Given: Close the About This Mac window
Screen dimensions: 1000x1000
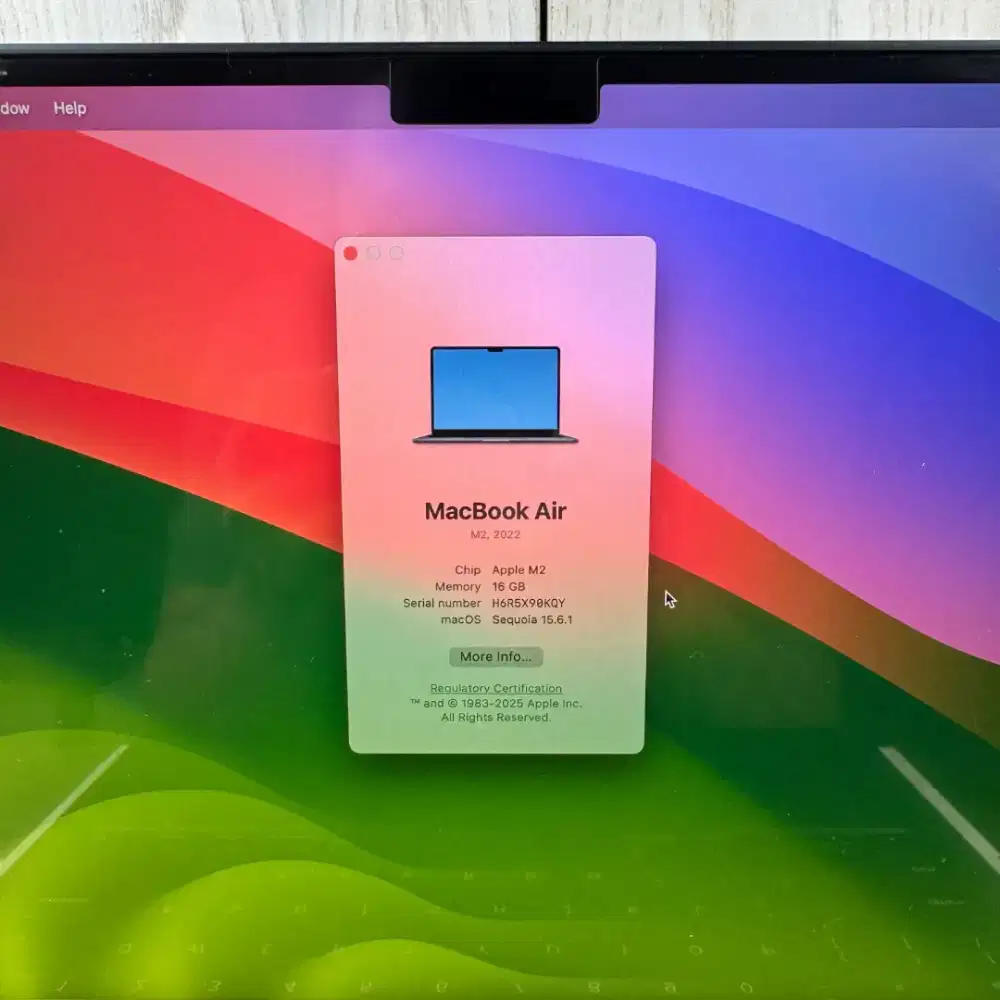Looking at the screenshot, I should tap(350, 253).
